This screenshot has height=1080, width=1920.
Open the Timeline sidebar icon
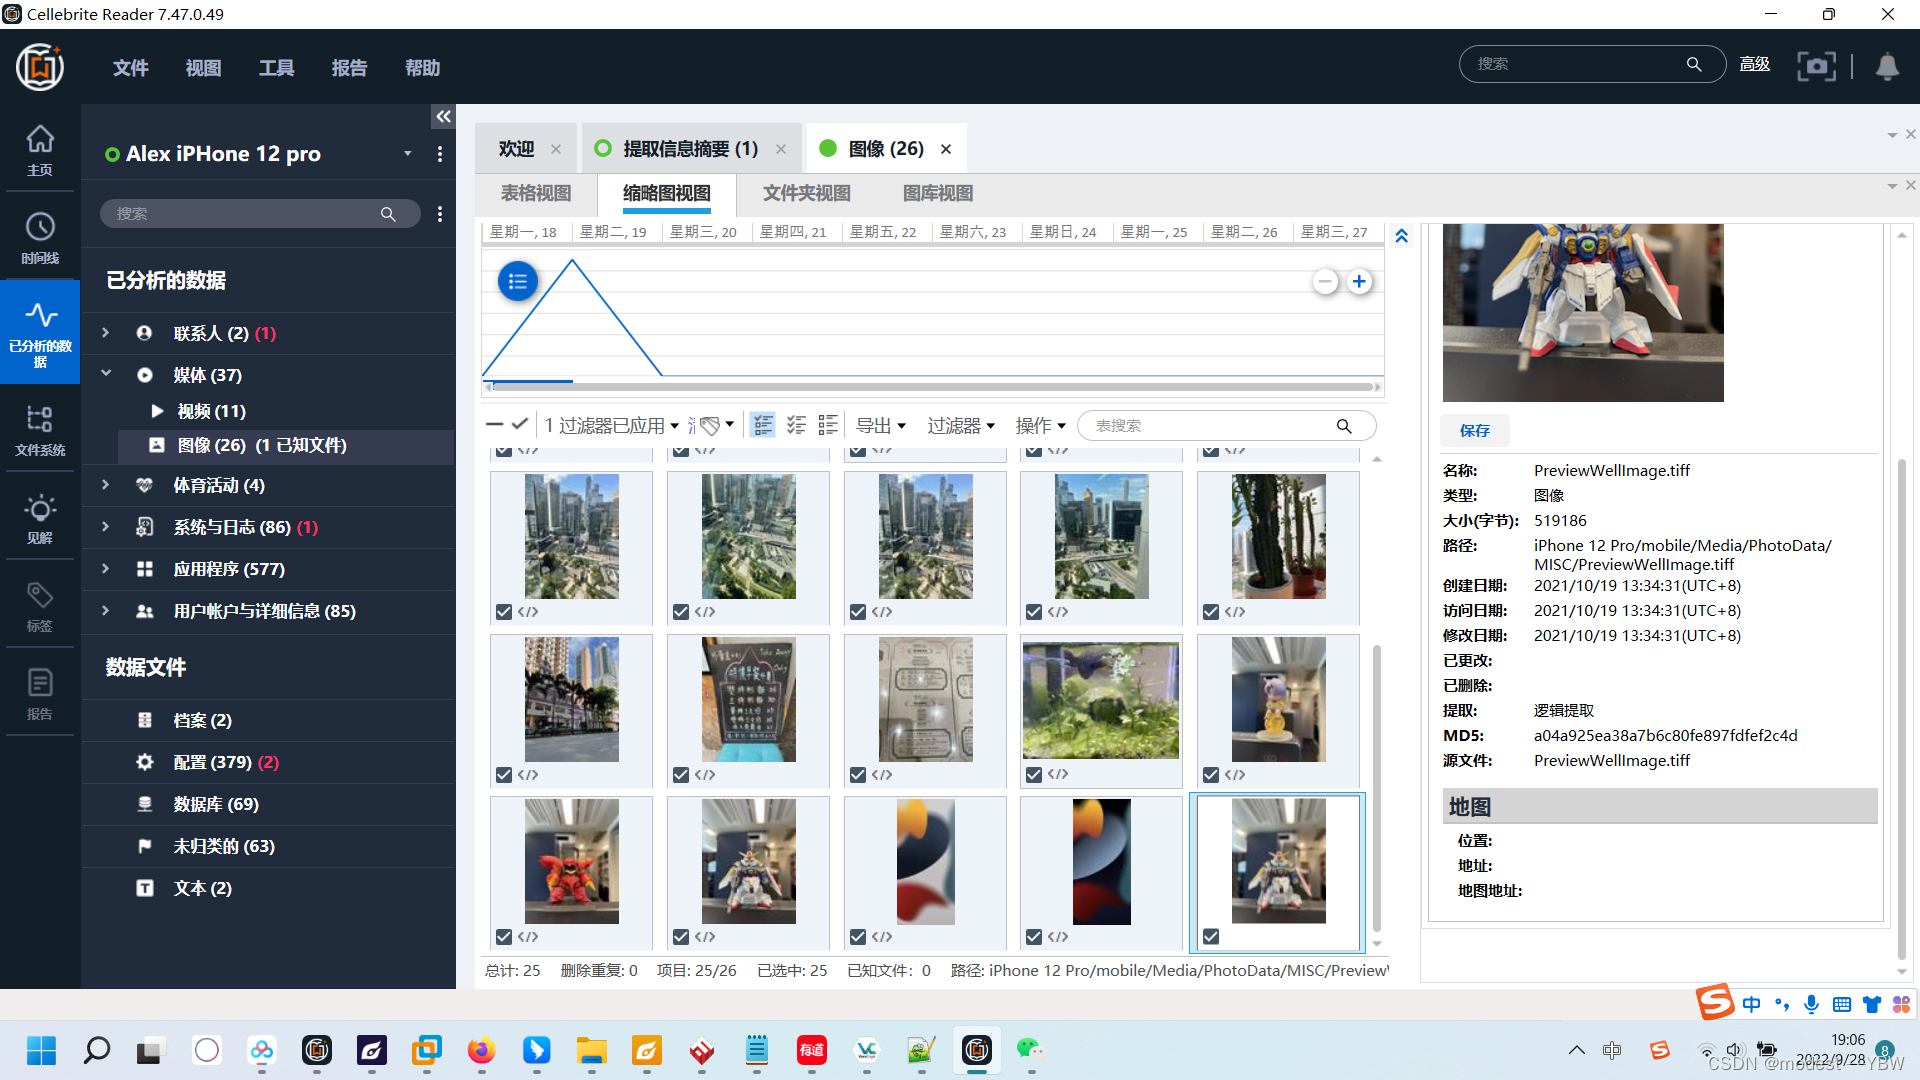point(40,236)
